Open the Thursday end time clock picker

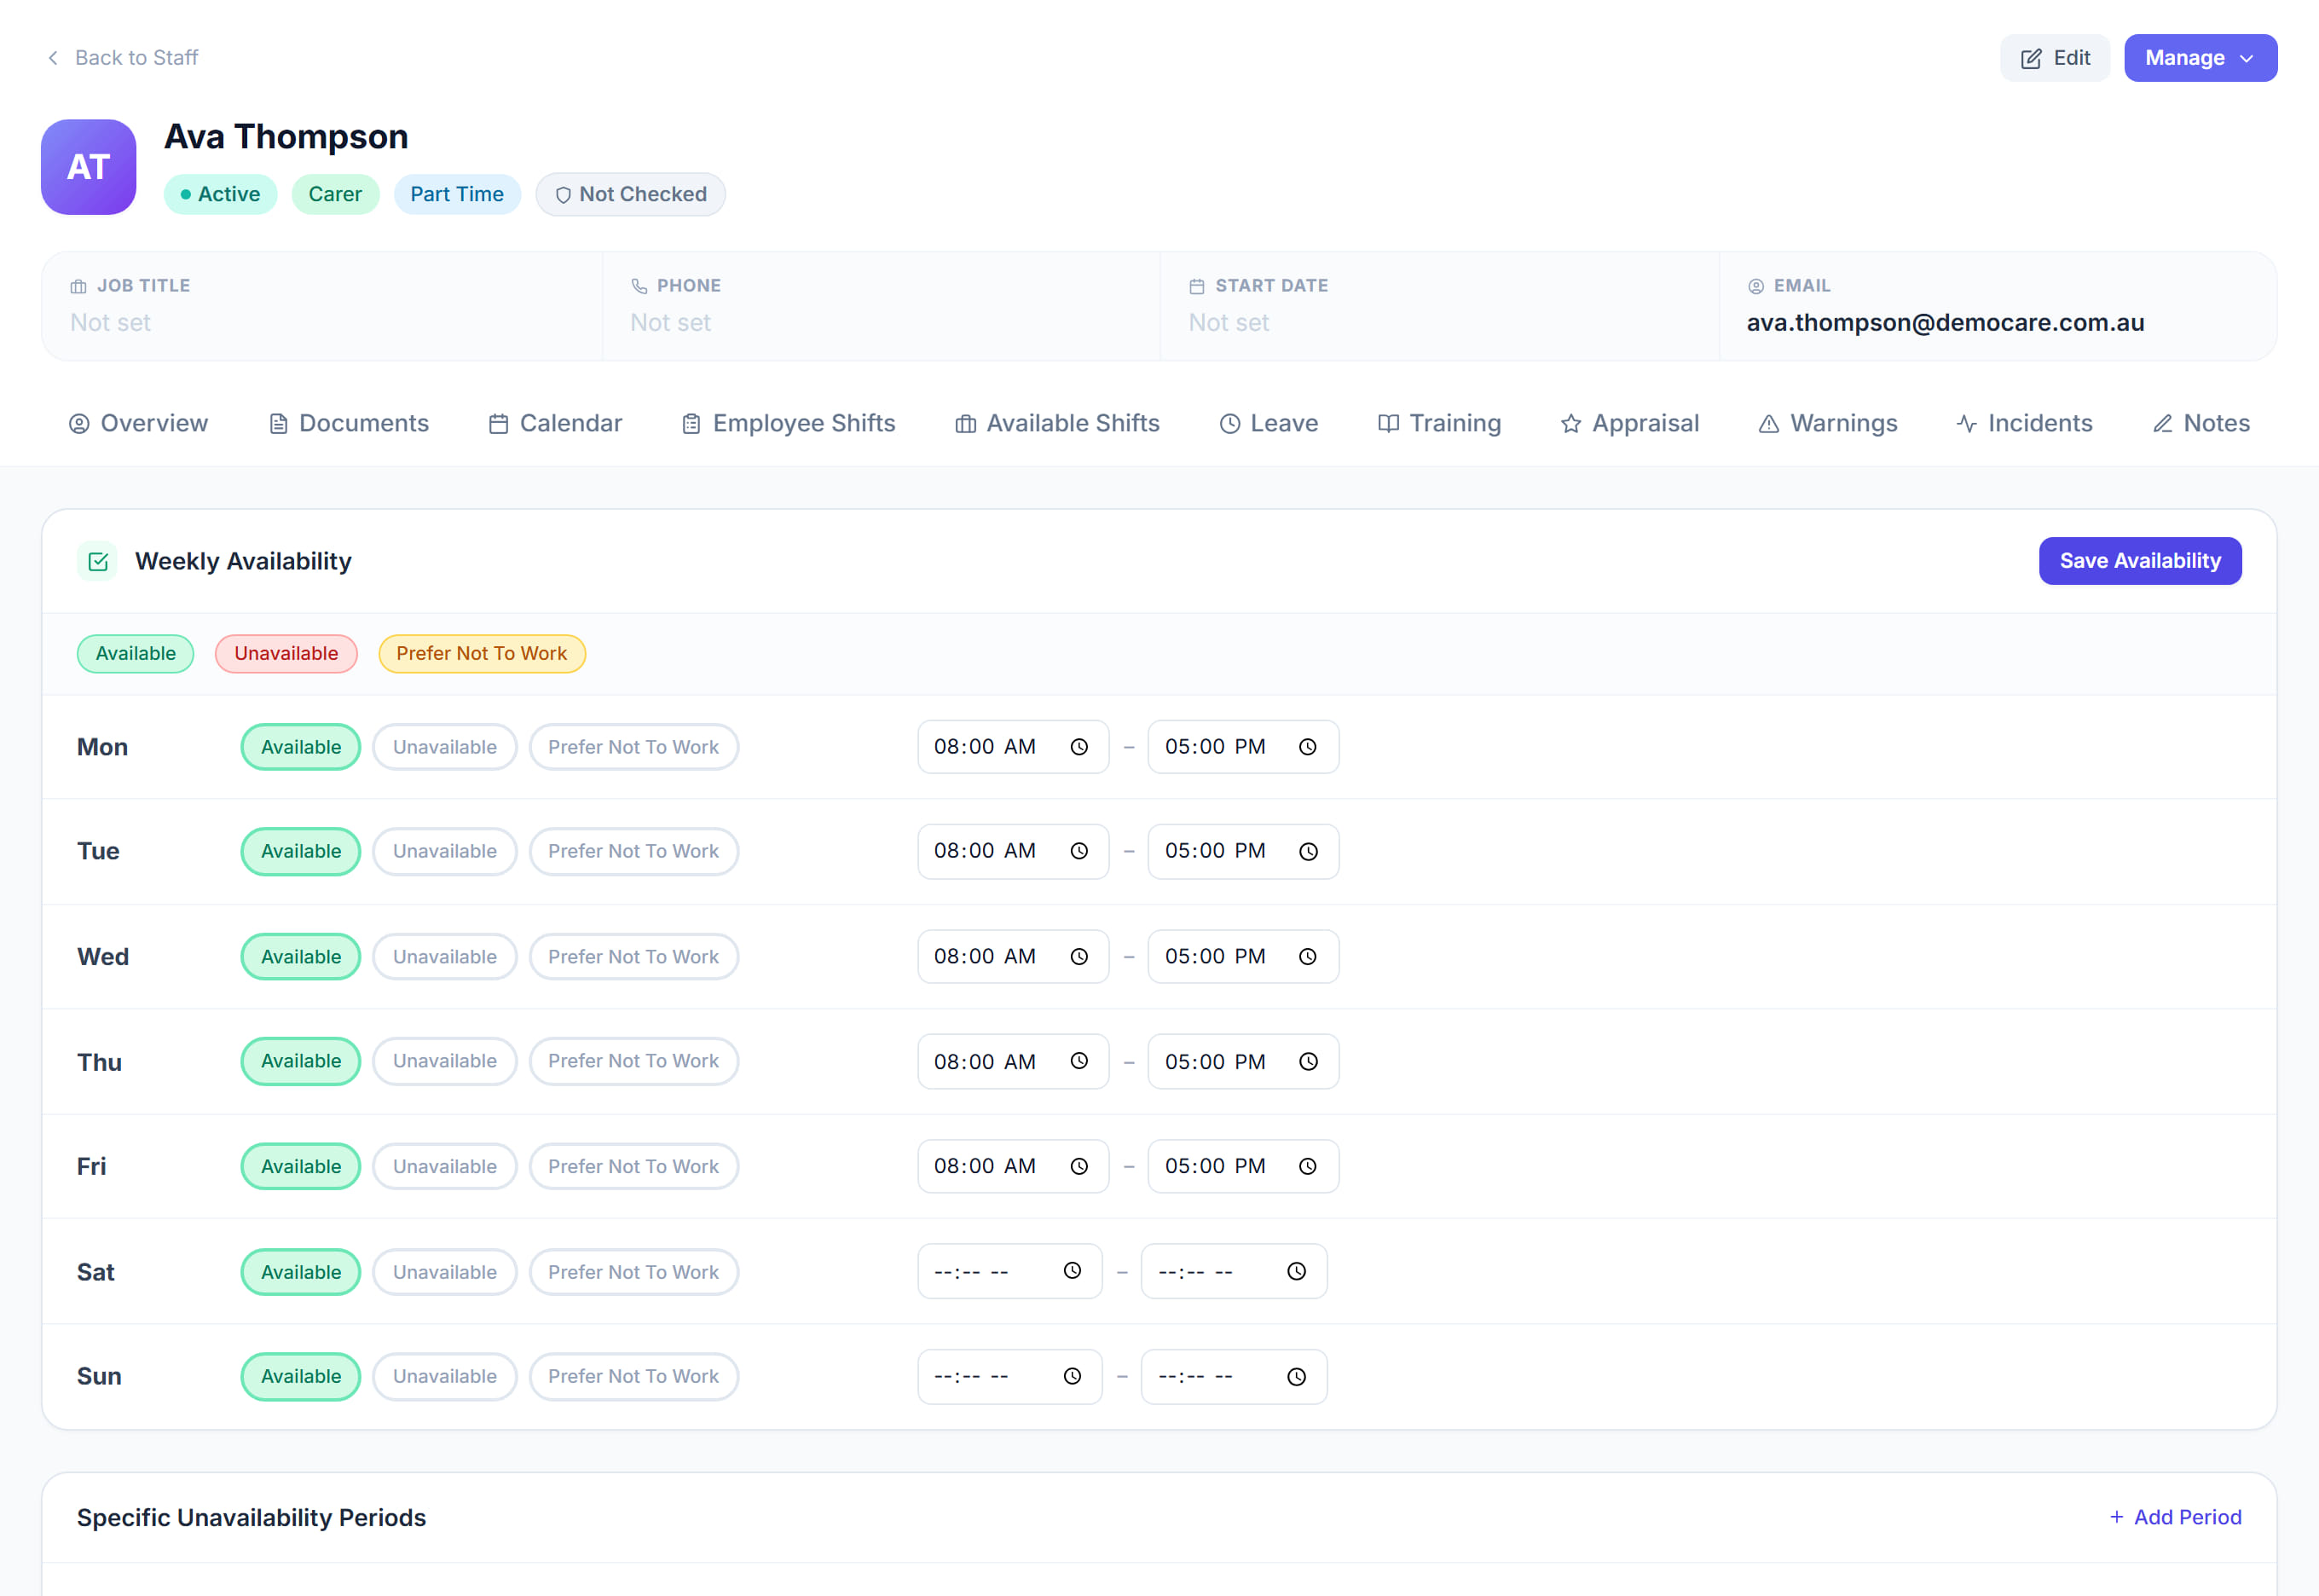[x=1307, y=1061]
